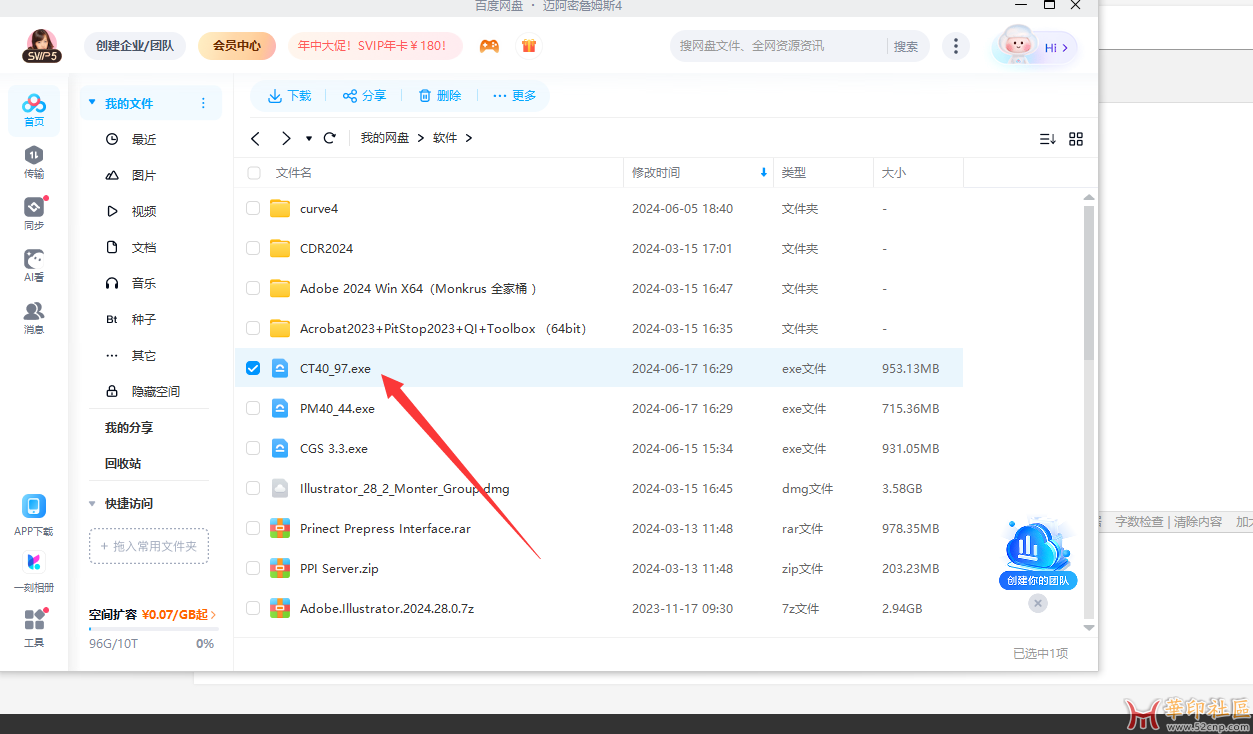Open the sort order icon

coord(1048,139)
